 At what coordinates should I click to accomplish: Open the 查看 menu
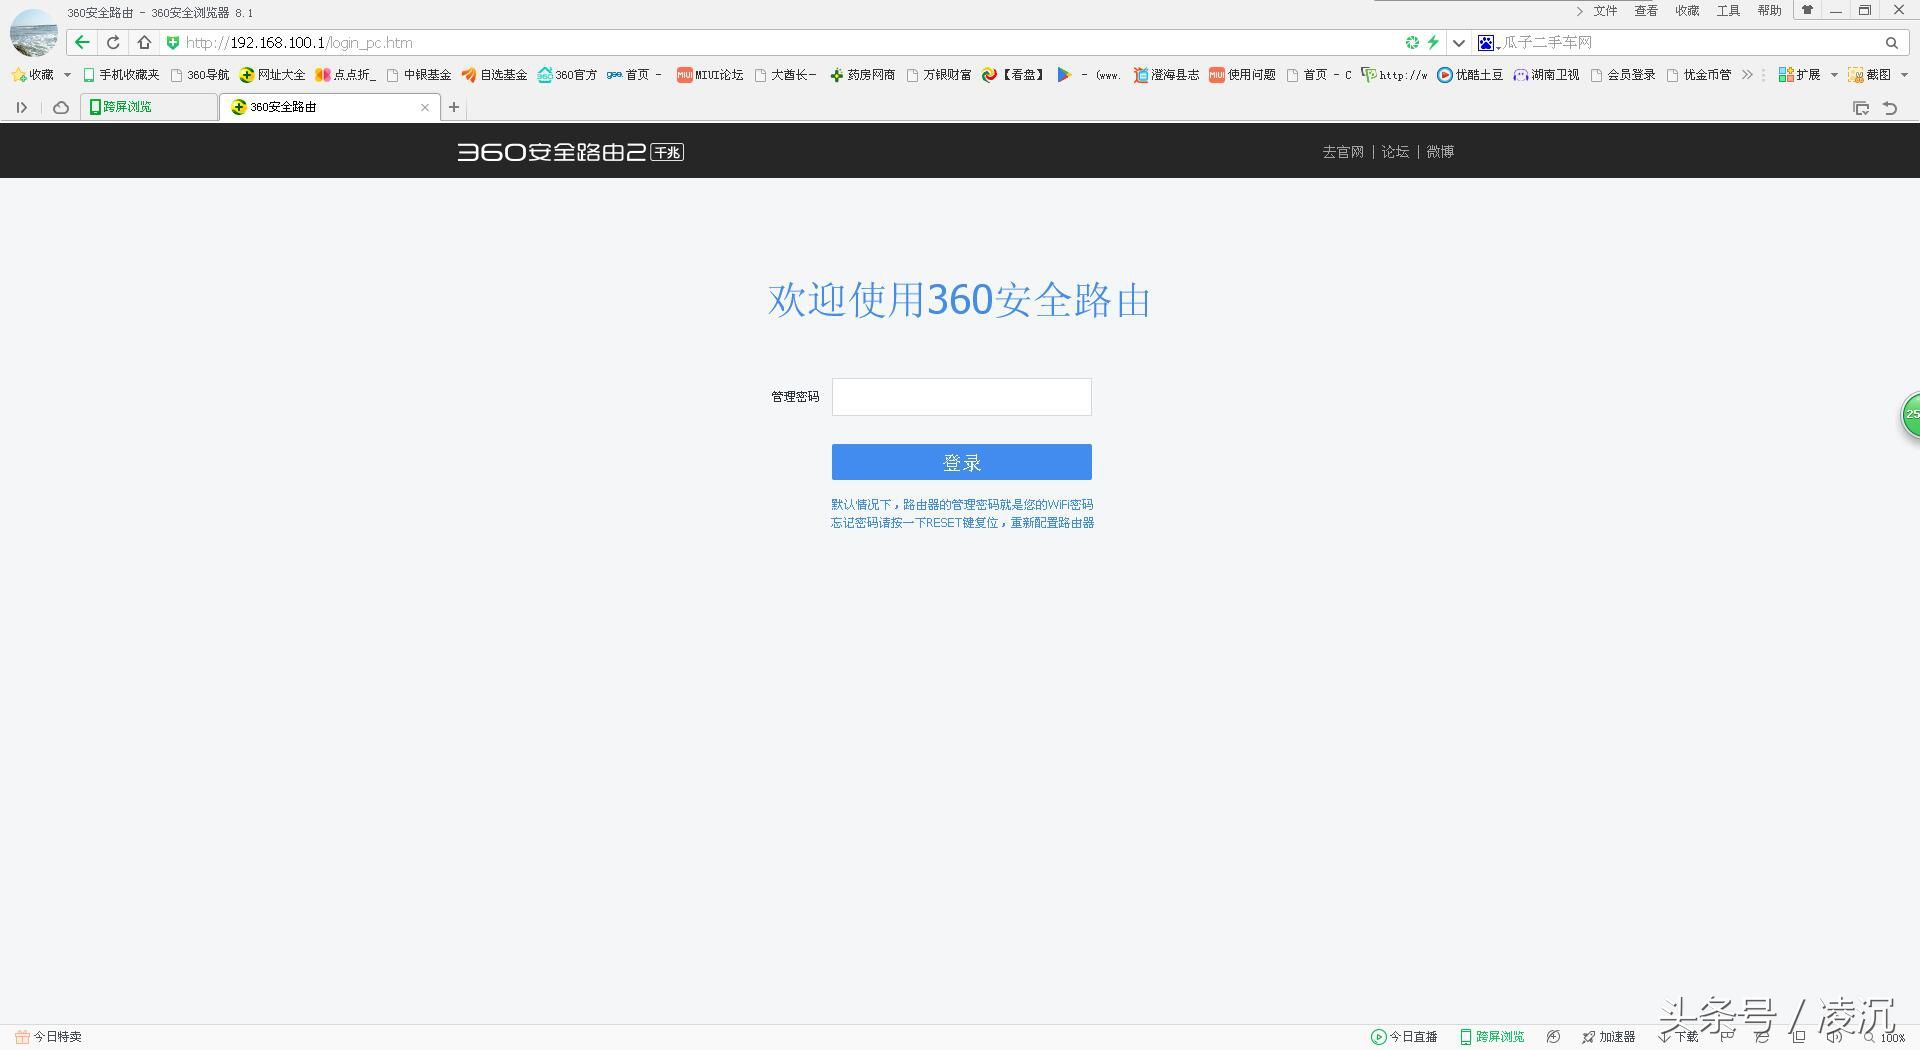point(1646,11)
